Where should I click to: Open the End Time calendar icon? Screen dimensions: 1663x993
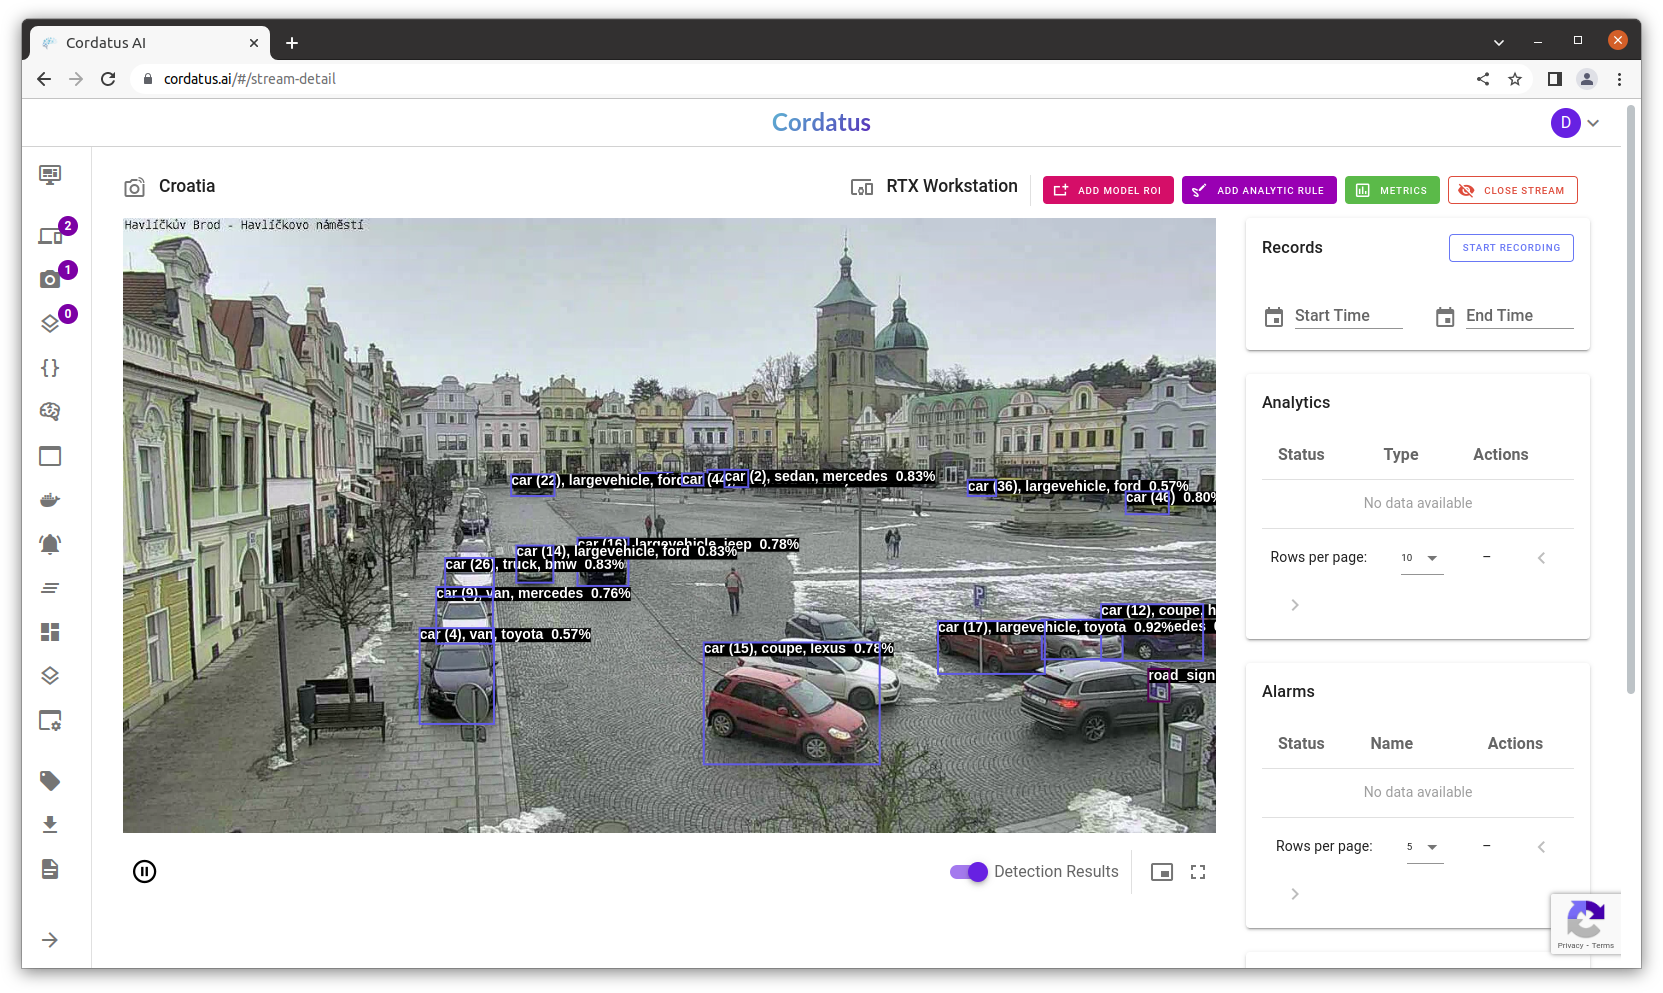(1445, 317)
